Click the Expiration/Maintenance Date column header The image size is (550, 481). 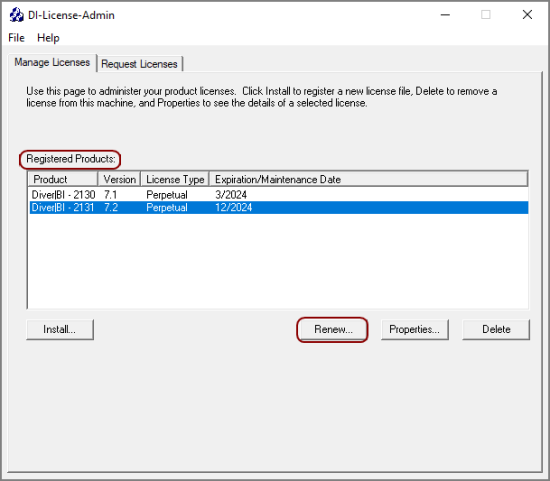369,179
